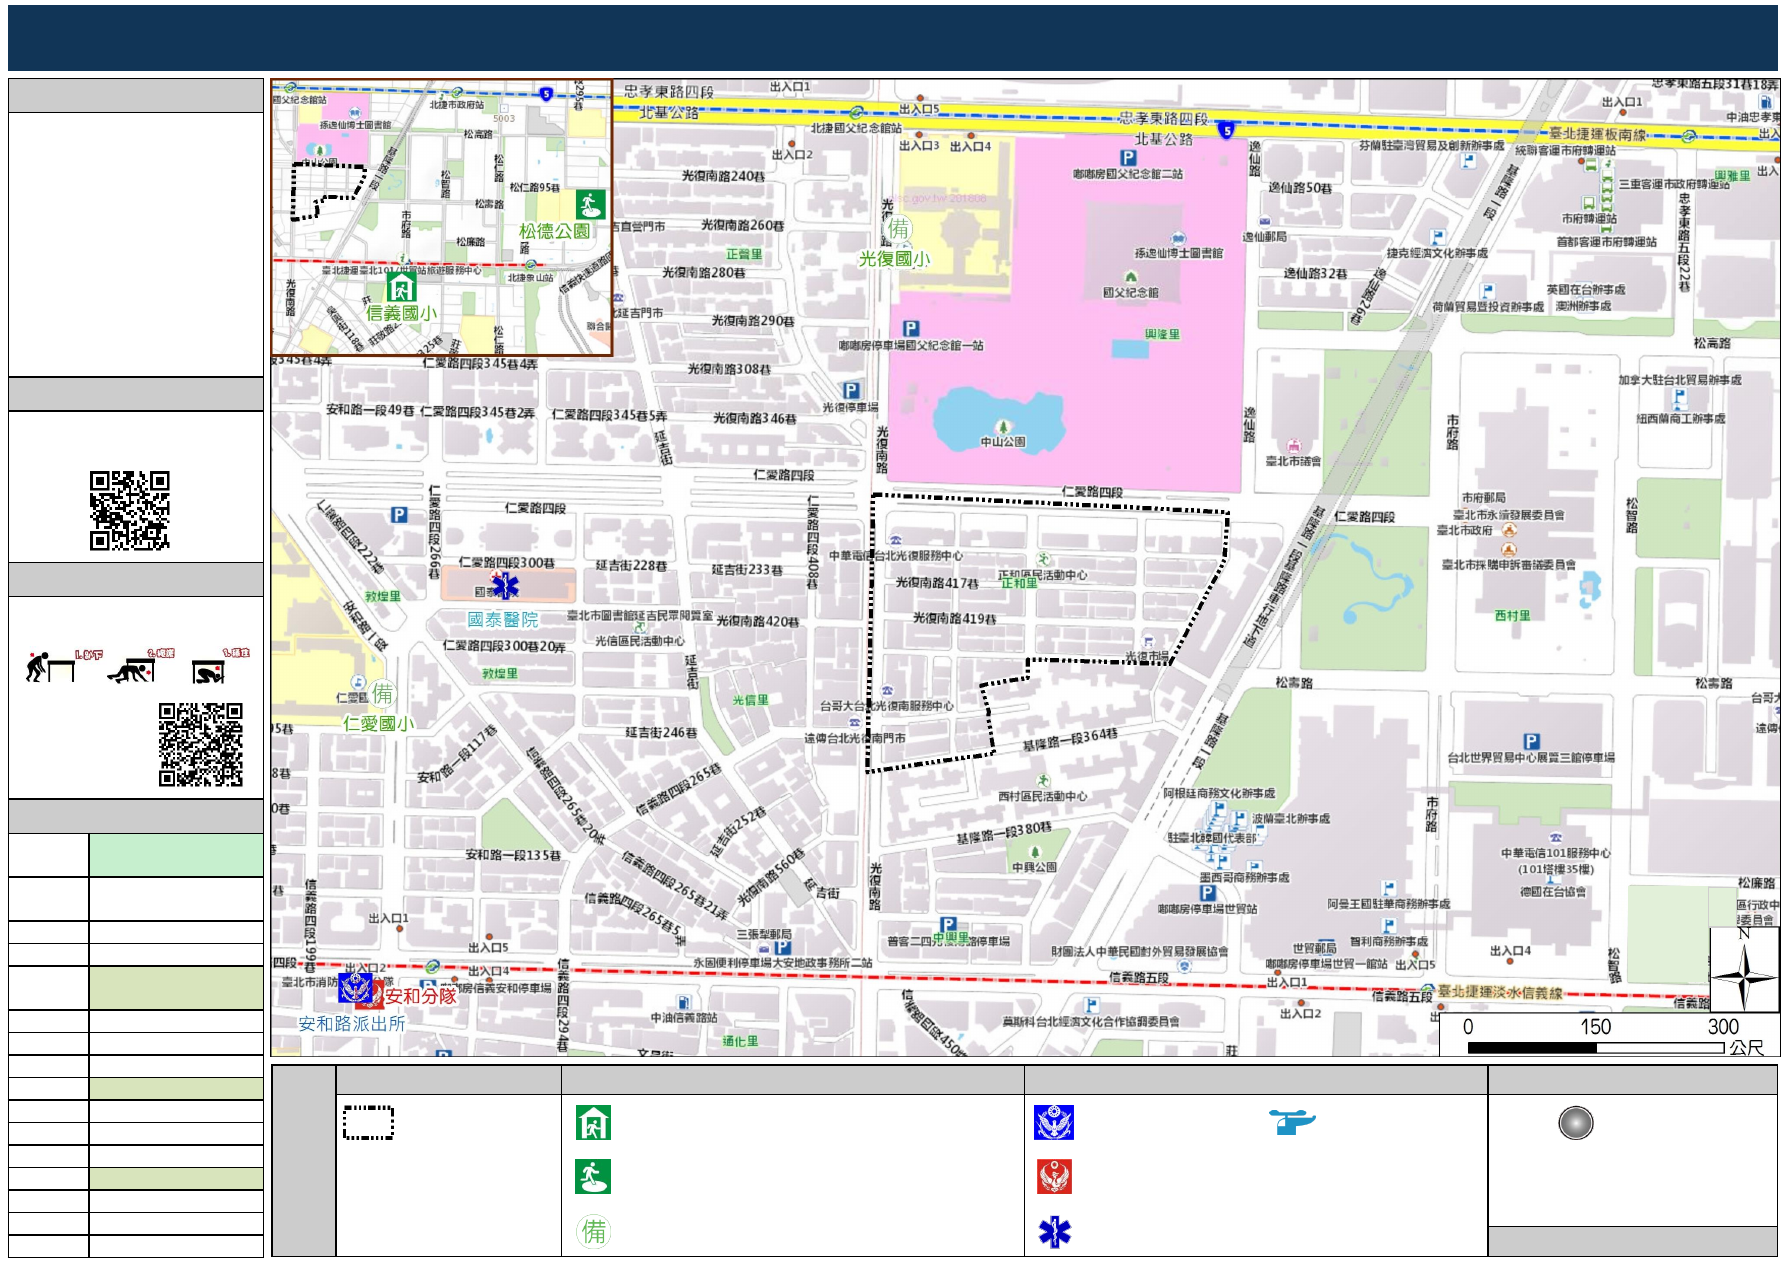Click the route 5 shield on 北基公路
Screen dimensions: 1786x1263
click(1226, 130)
